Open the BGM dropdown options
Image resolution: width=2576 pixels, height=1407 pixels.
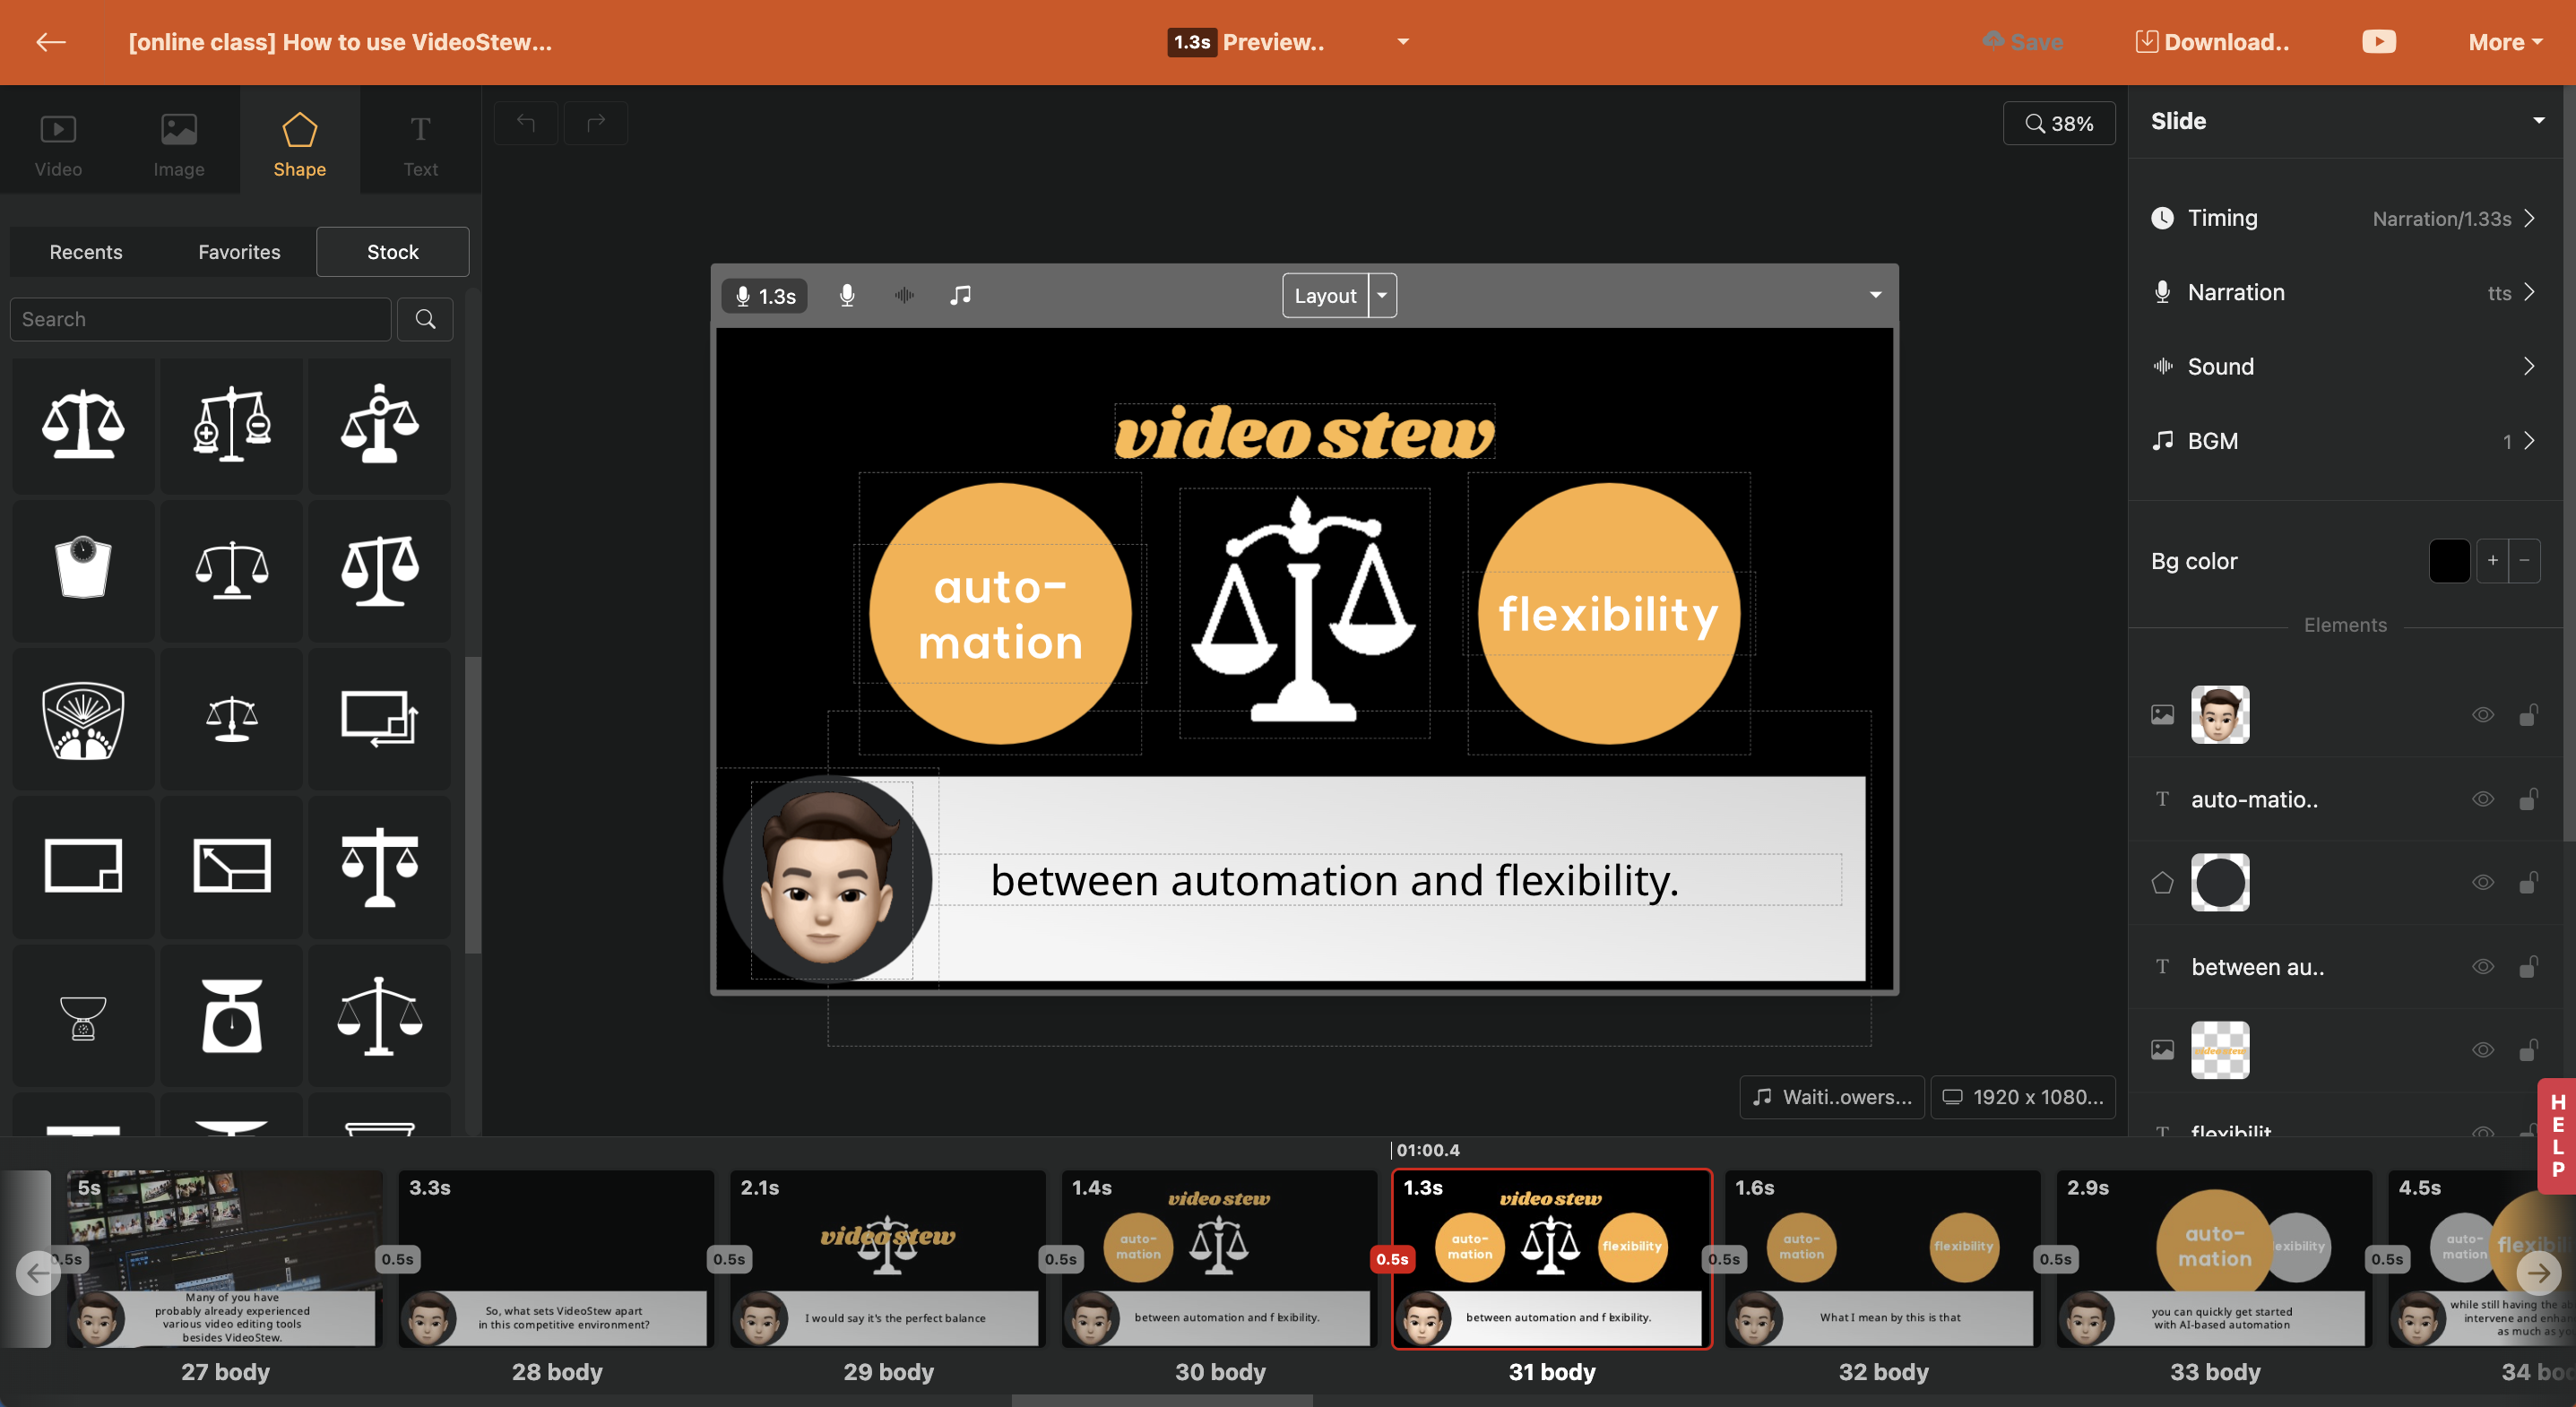[2531, 440]
